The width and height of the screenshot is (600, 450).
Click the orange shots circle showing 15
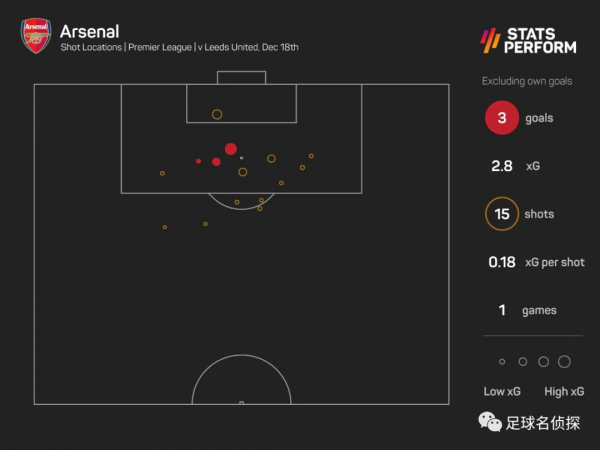[x=502, y=214]
